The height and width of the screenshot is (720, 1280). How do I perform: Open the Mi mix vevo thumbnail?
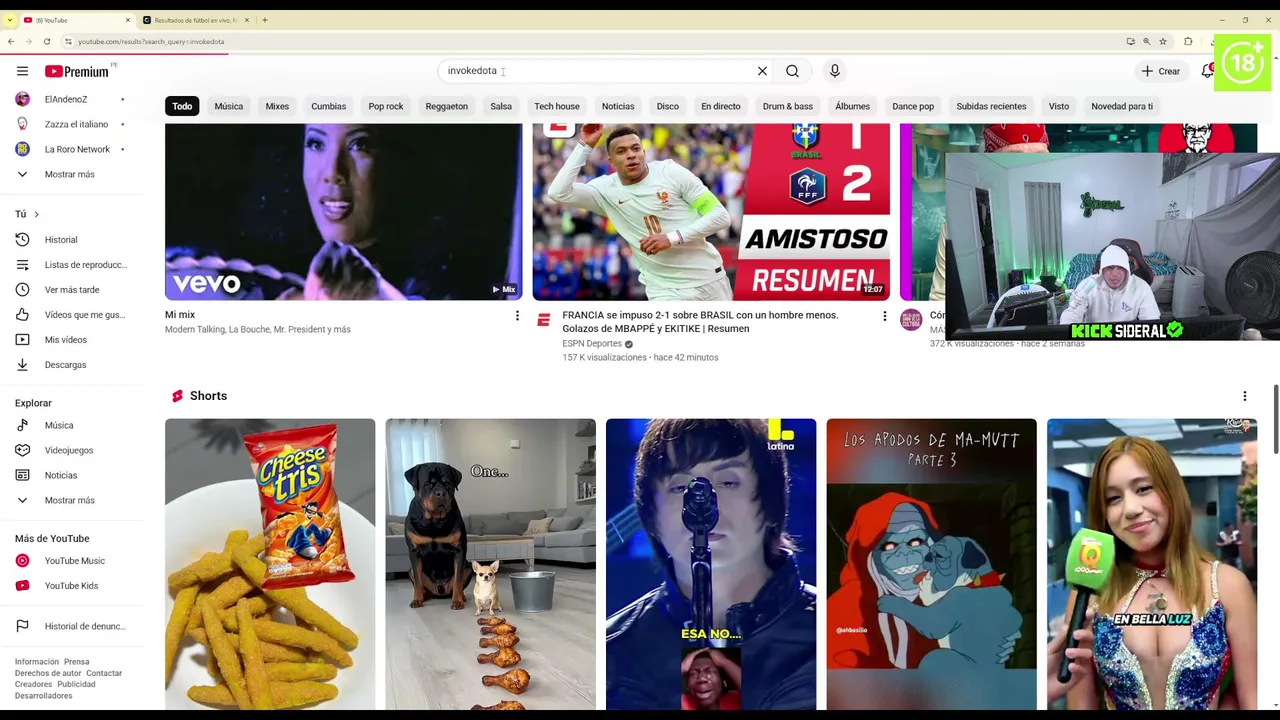tap(343, 212)
